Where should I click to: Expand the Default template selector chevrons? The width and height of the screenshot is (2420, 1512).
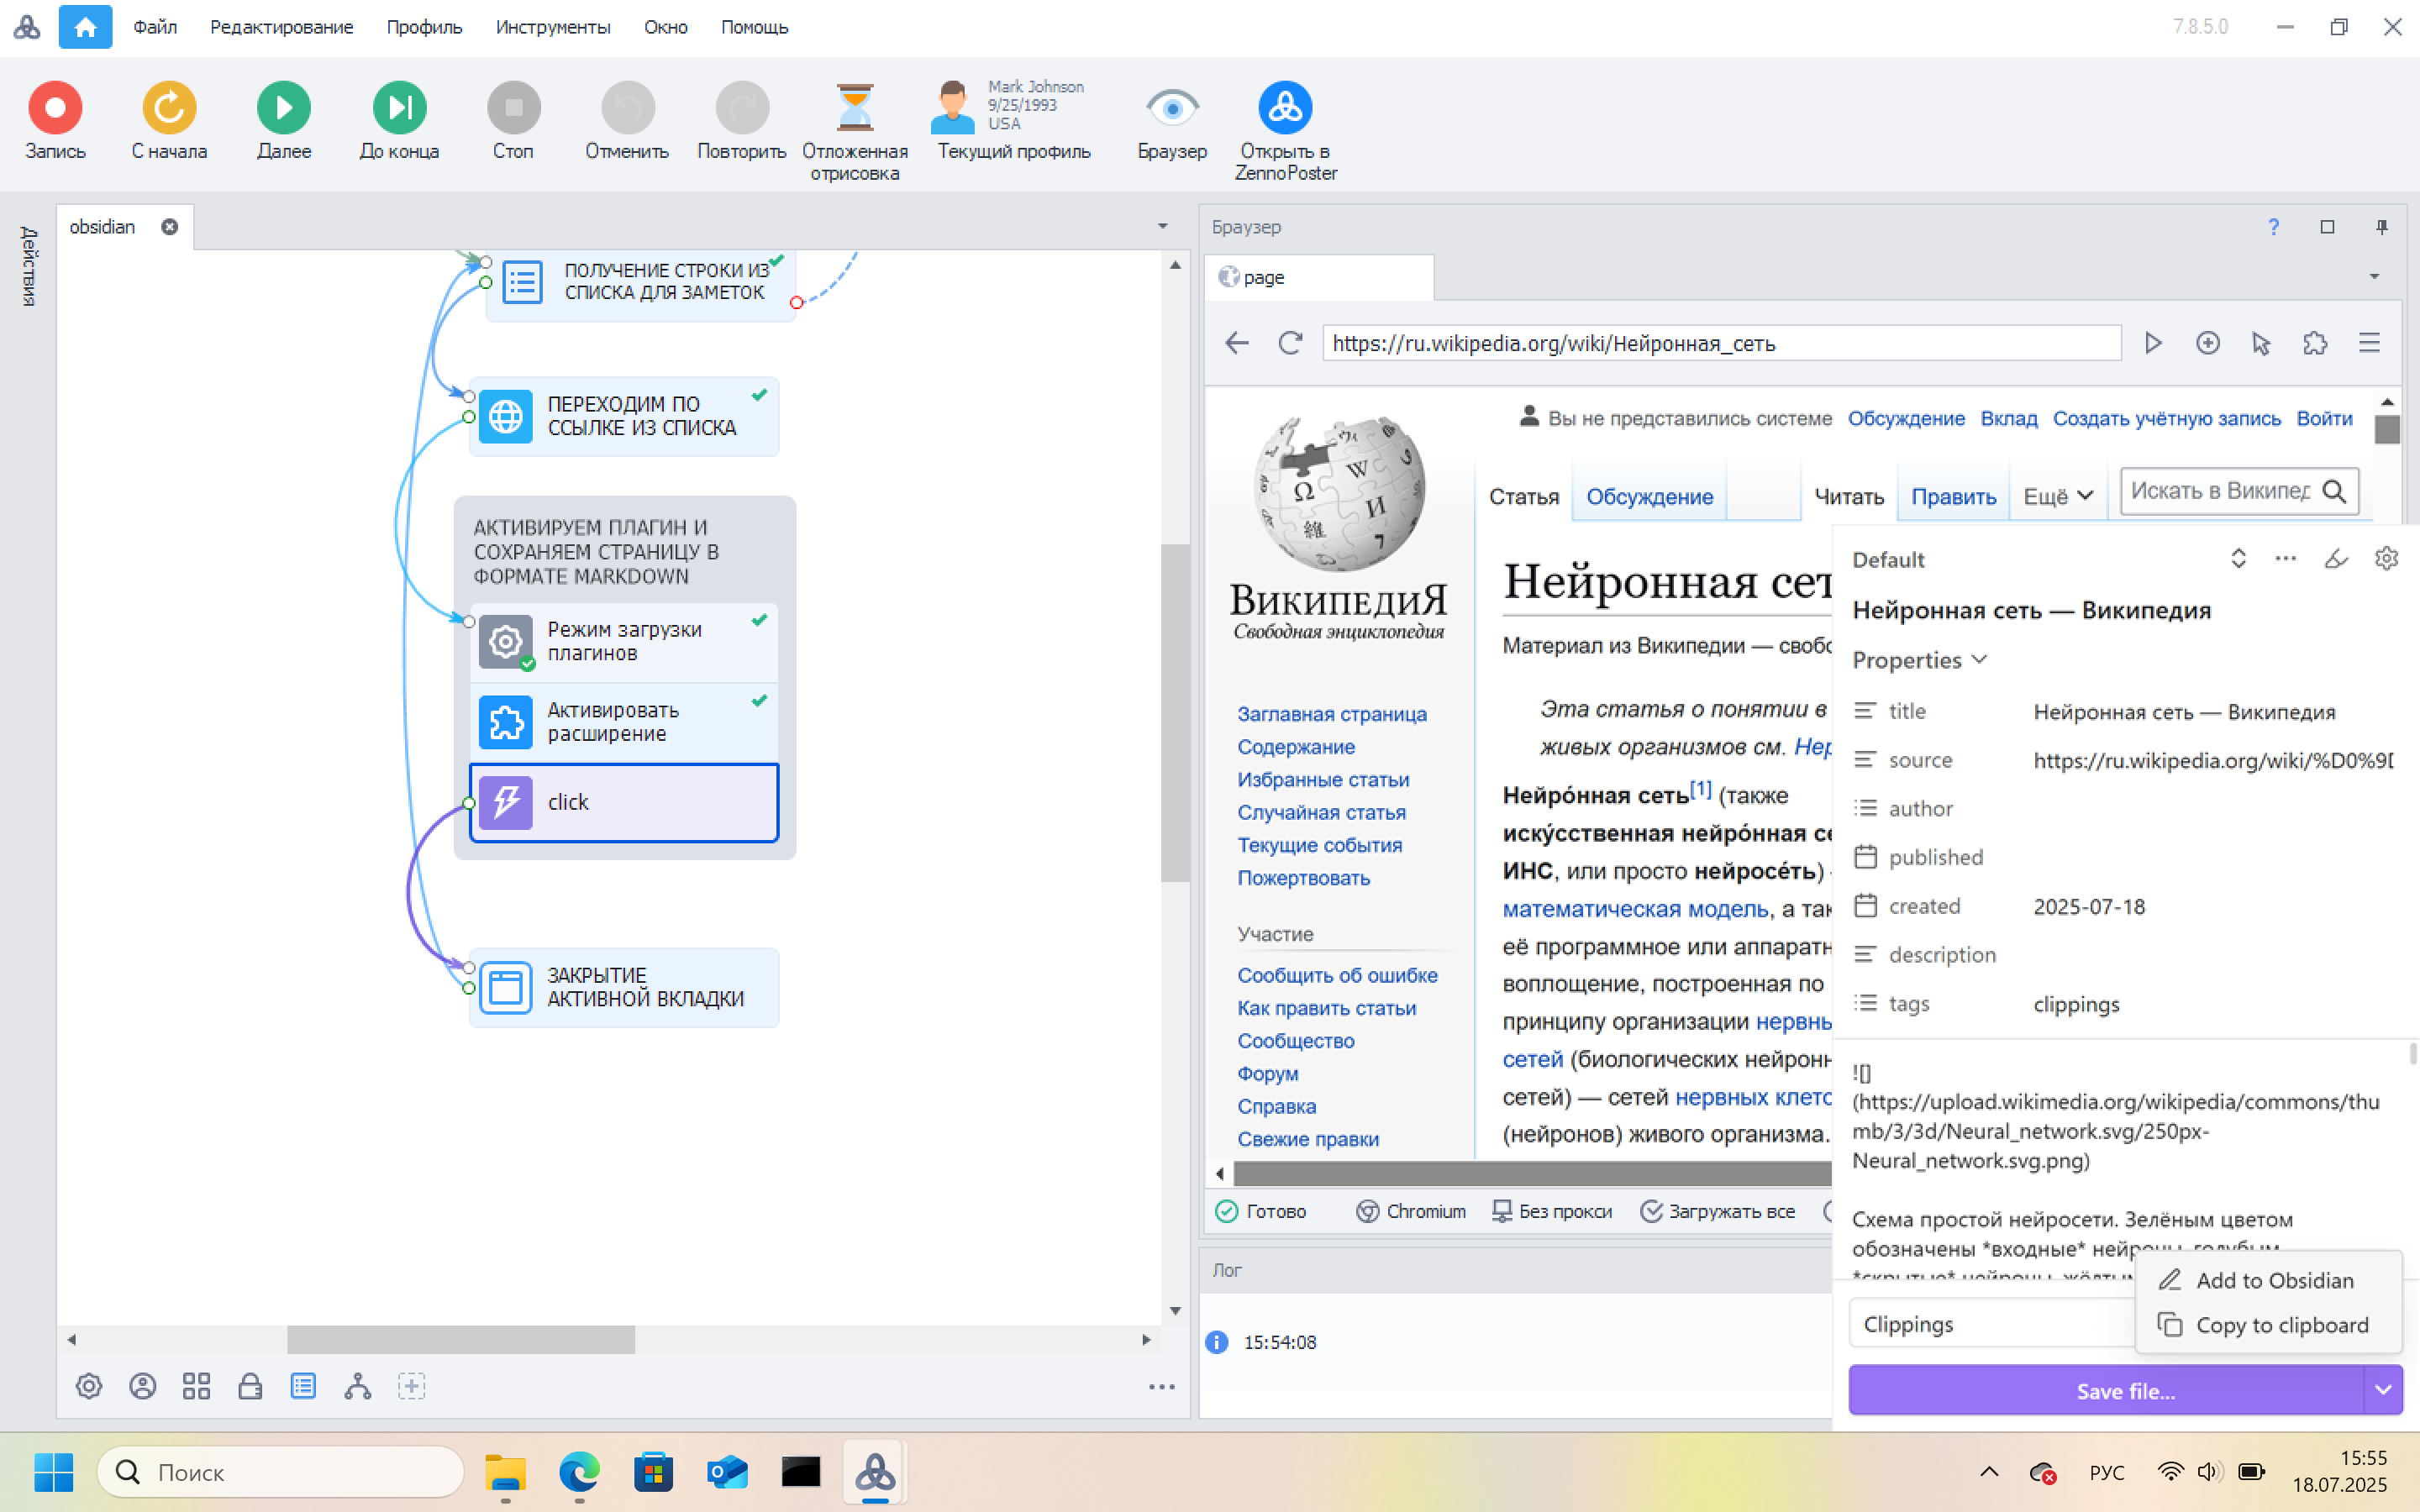(x=2238, y=558)
